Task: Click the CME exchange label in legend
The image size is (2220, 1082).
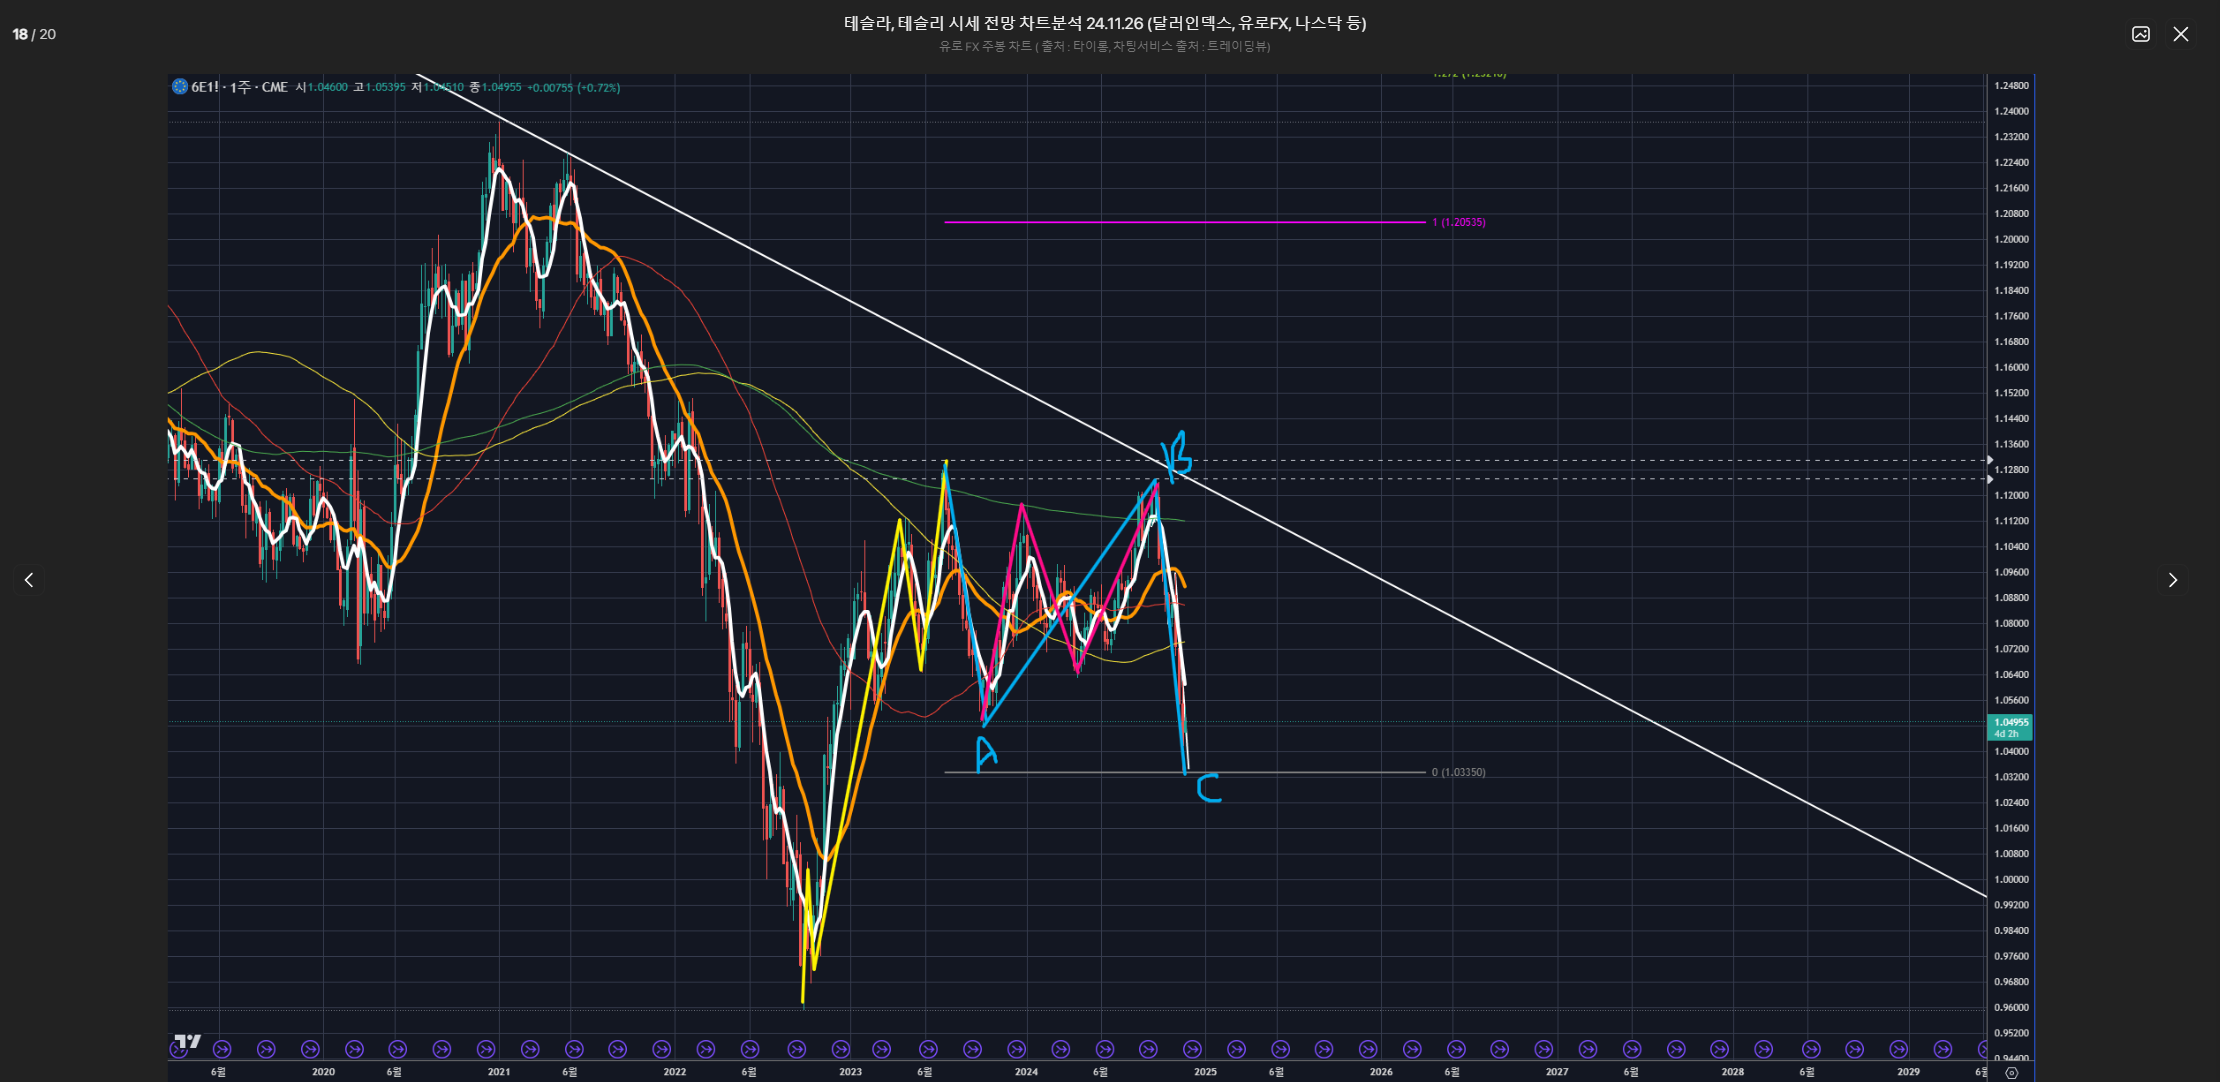Action: point(275,87)
